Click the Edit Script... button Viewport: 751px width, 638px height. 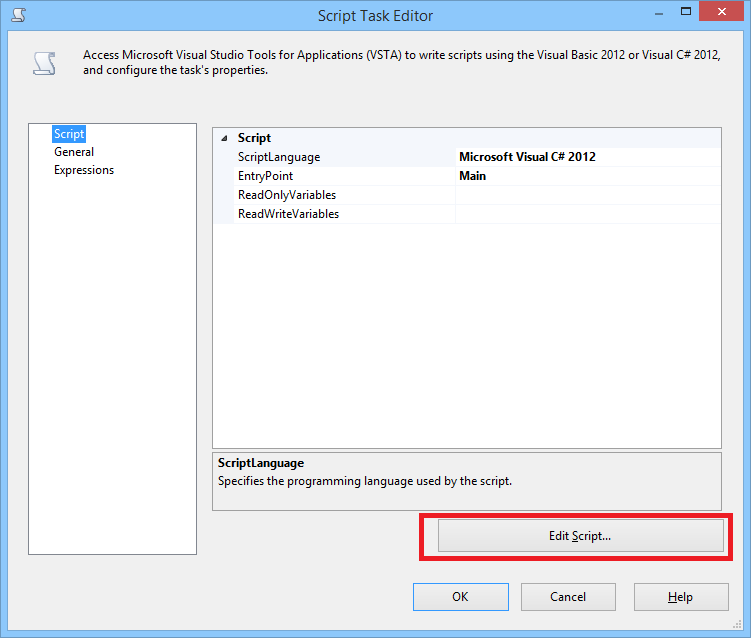click(x=580, y=535)
